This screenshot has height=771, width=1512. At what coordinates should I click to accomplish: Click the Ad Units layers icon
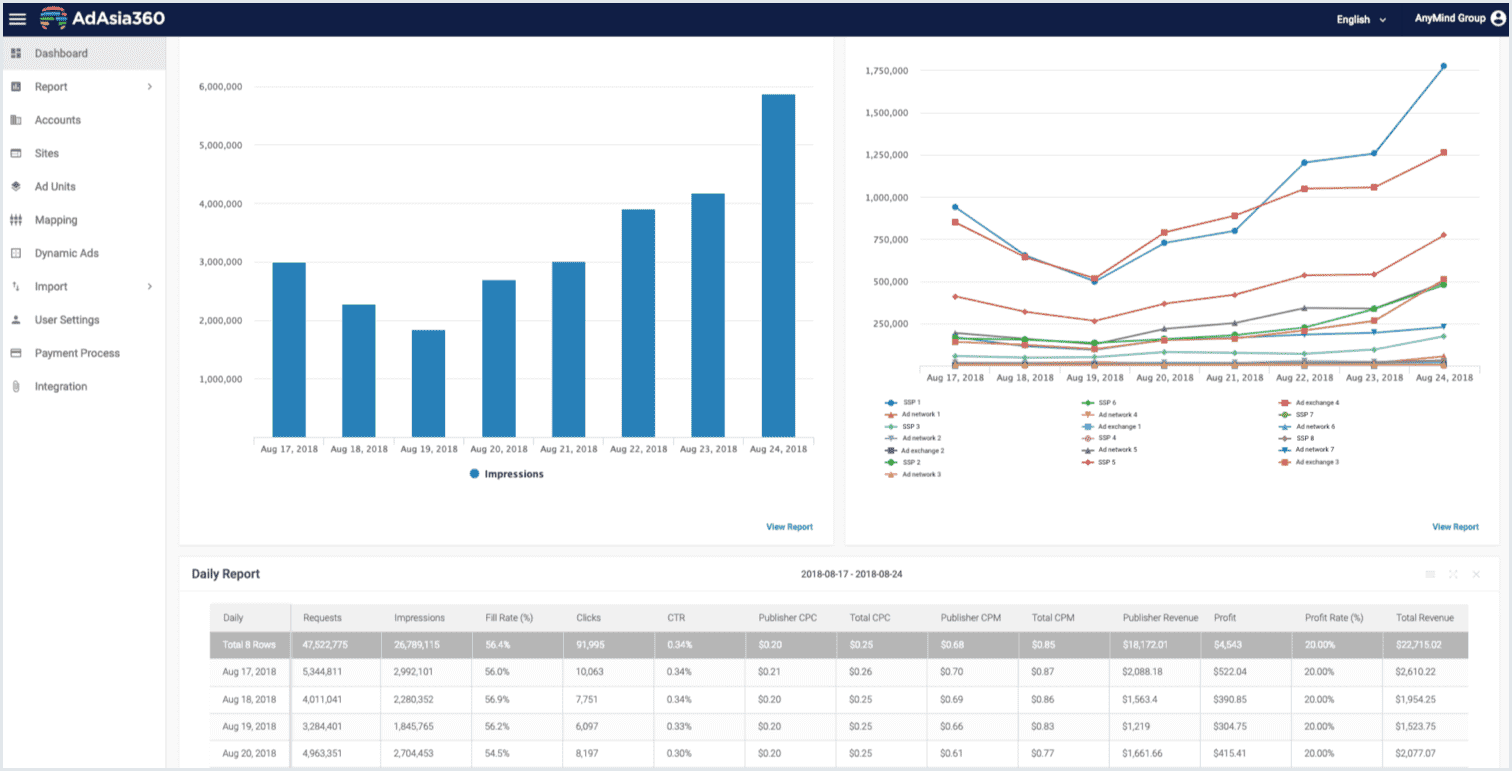(x=16, y=187)
